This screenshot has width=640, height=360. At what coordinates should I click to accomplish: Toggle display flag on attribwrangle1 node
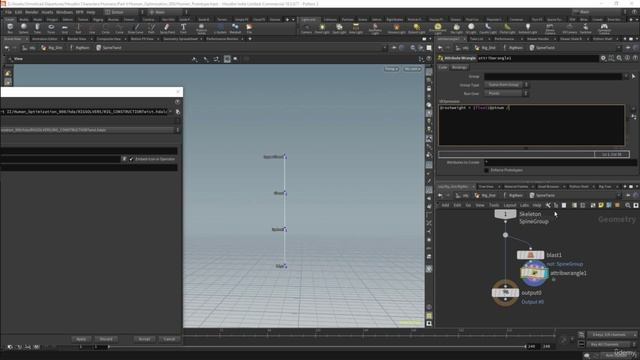546,273
